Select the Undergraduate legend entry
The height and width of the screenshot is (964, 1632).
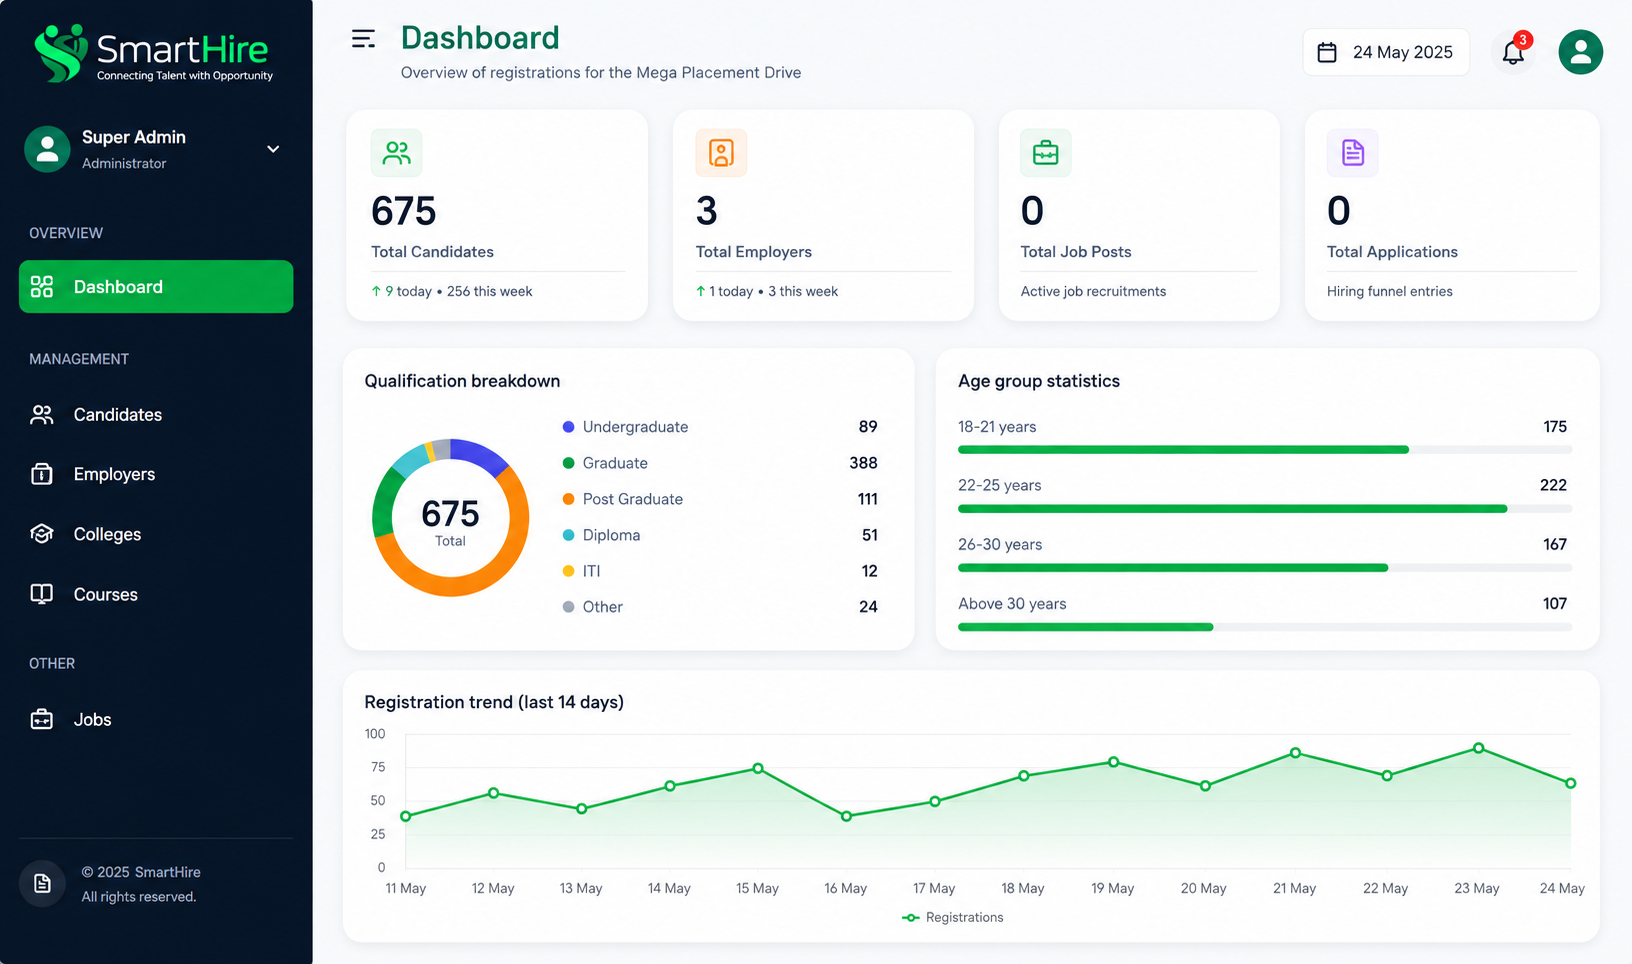[625, 427]
